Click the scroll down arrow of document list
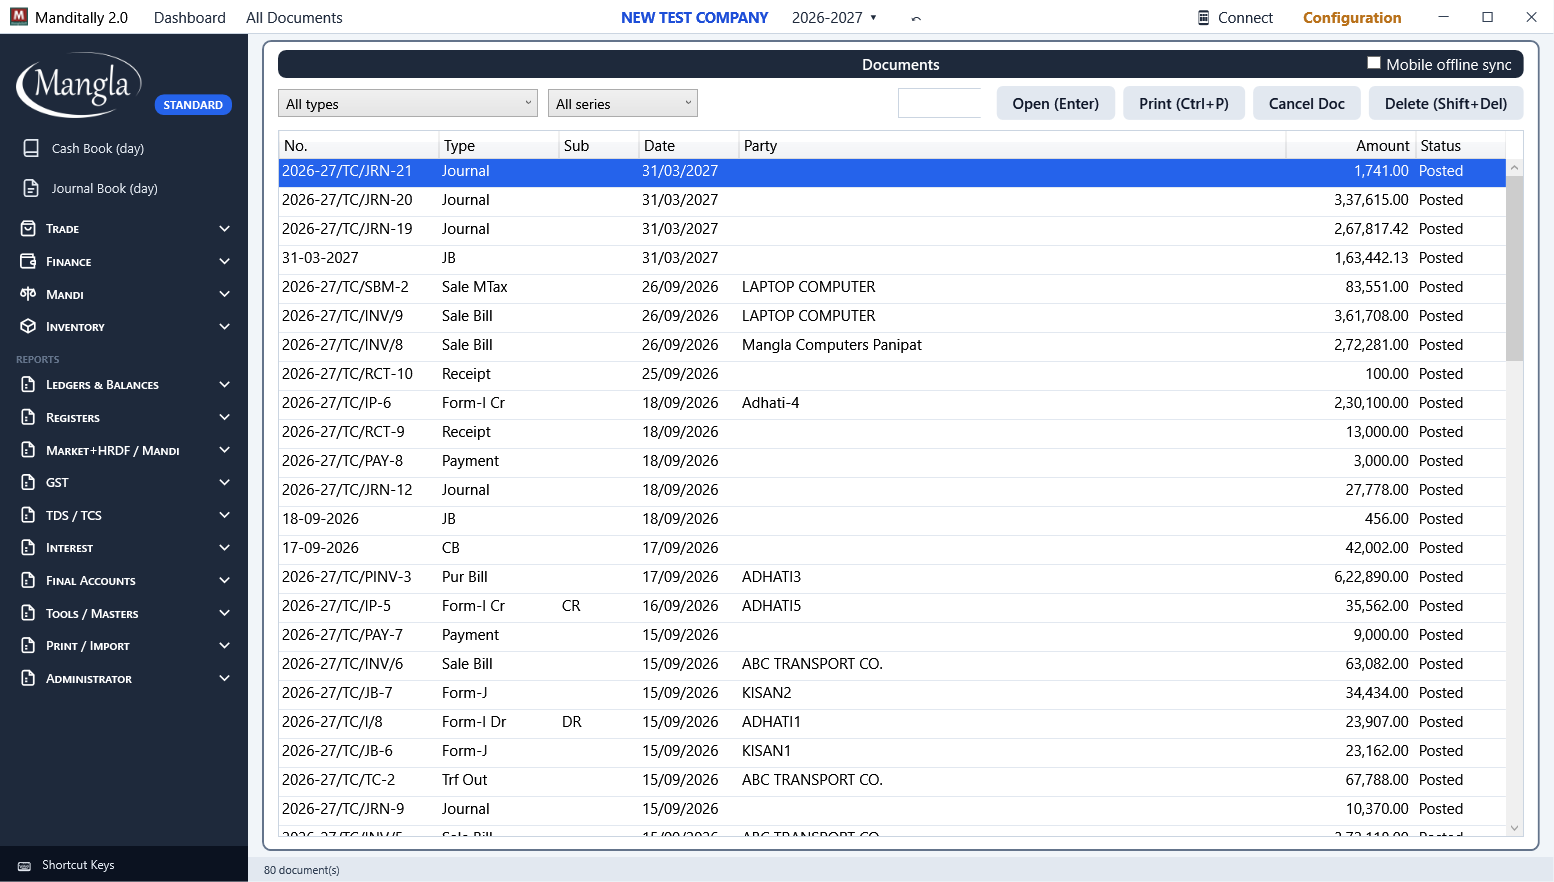The image size is (1554, 882). pyautogui.click(x=1514, y=828)
